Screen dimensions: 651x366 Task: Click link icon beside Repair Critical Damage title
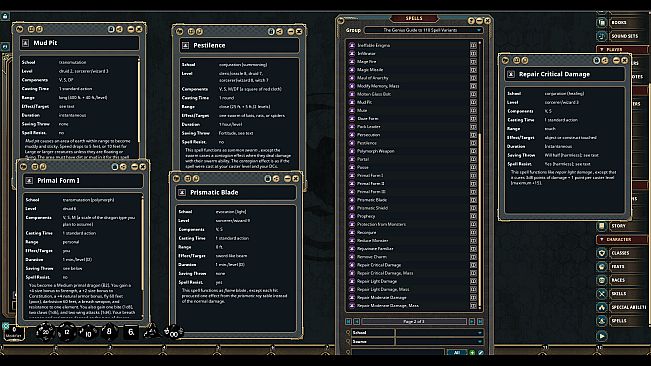click(x=511, y=74)
